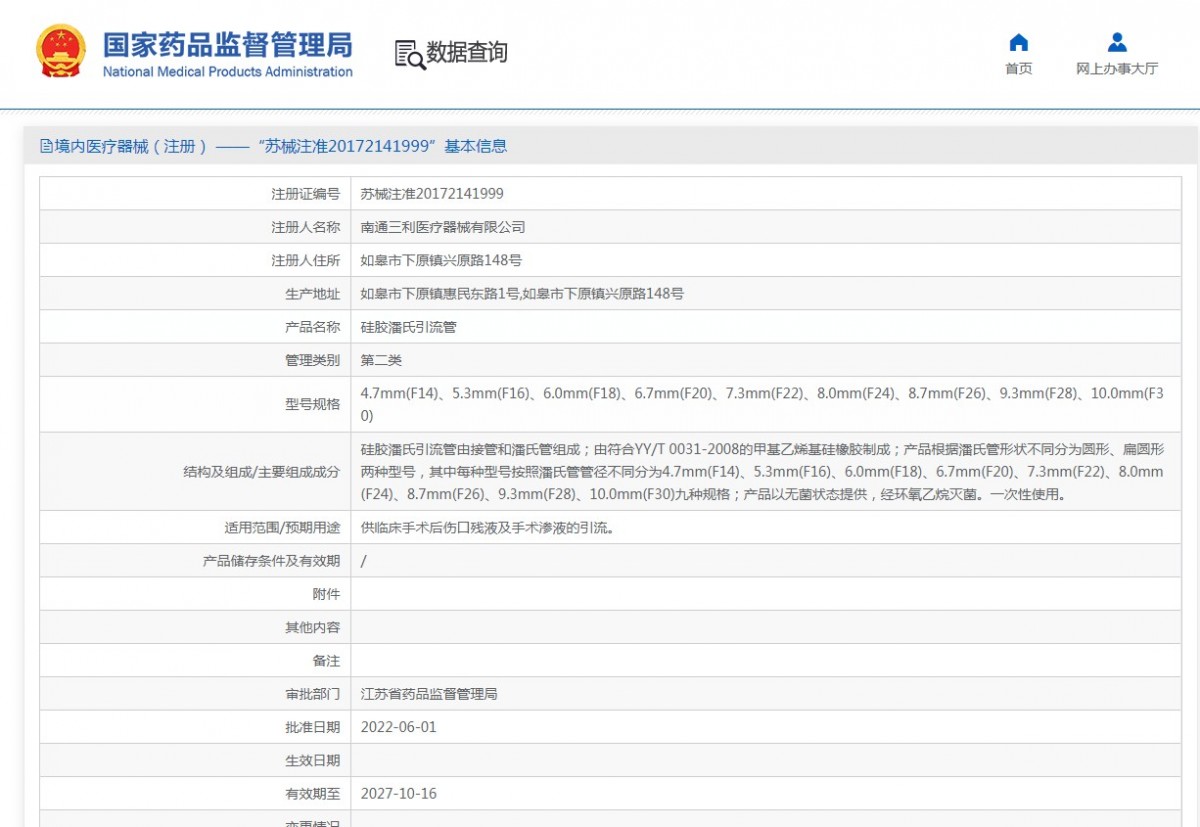Click the 有效期至 label cell
The height and width of the screenshot is (827, 1200).
click(x=195, y=794)
